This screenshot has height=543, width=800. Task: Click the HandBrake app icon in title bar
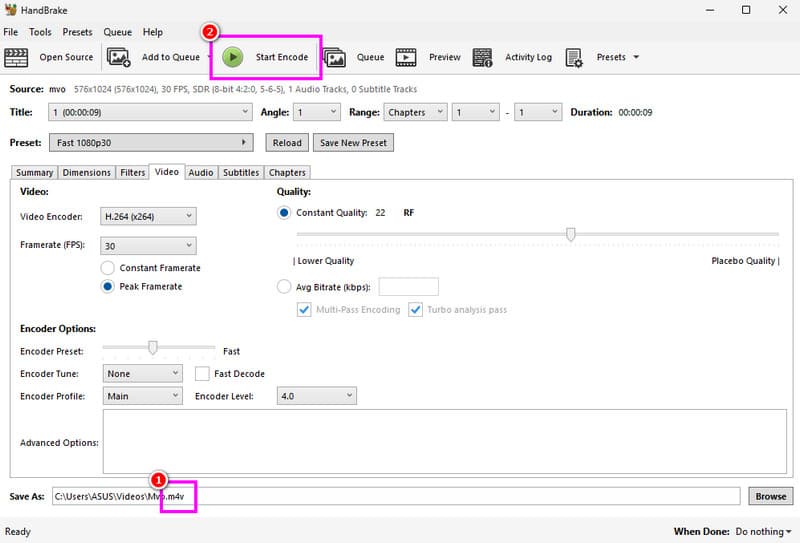click(x=11, y=9)
